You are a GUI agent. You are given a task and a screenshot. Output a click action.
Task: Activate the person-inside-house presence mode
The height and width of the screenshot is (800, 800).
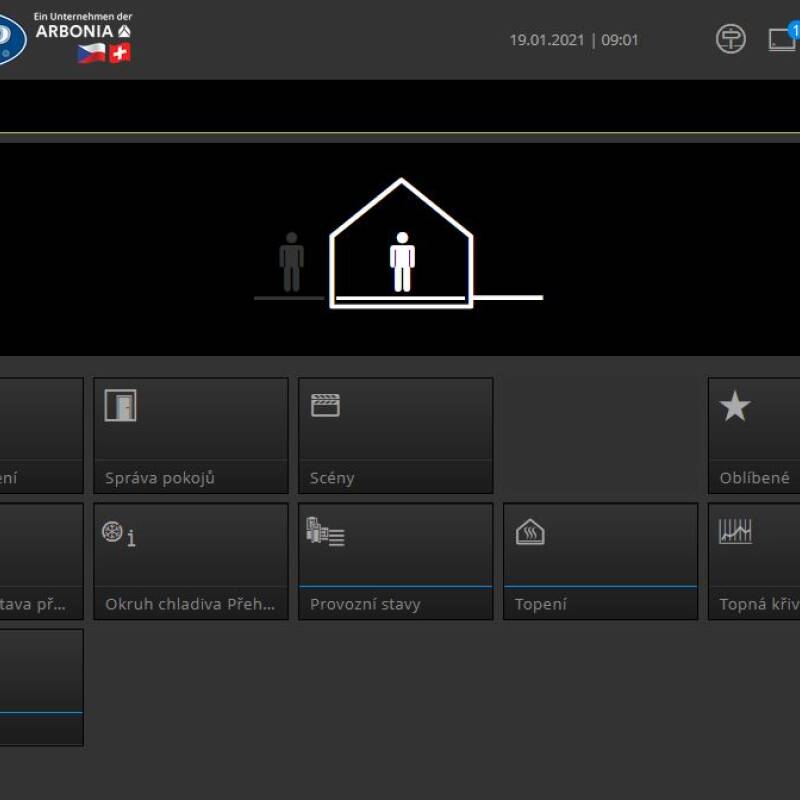point(402,262)
